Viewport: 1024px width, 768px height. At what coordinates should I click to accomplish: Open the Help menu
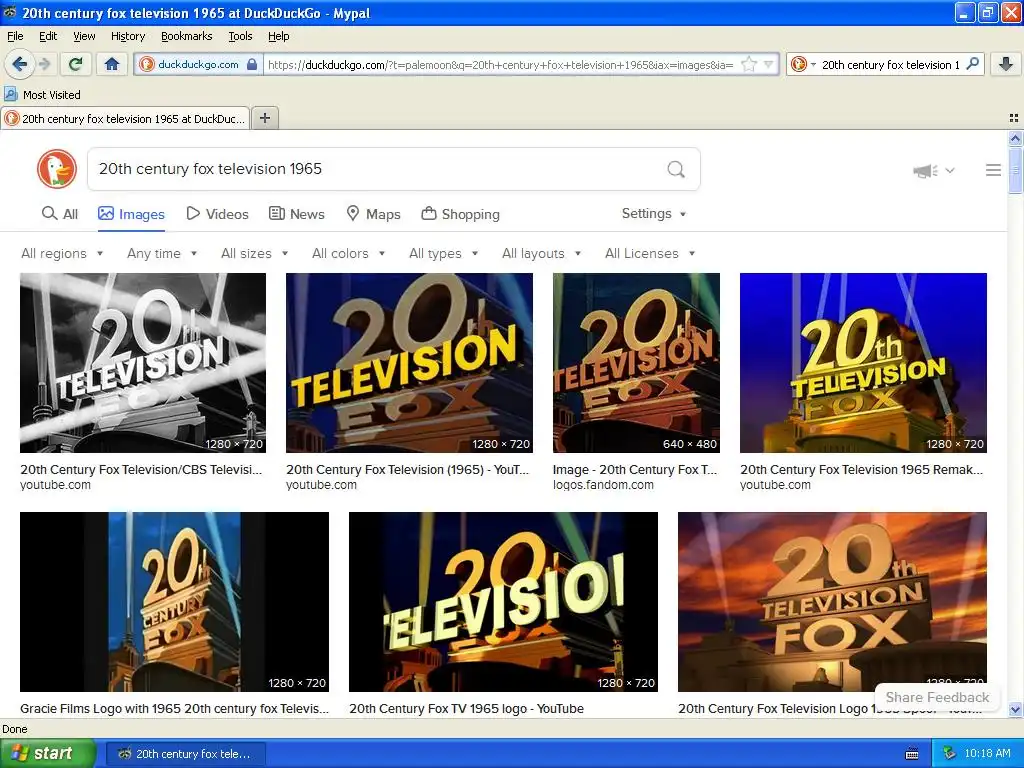click(x=278, y=36)
